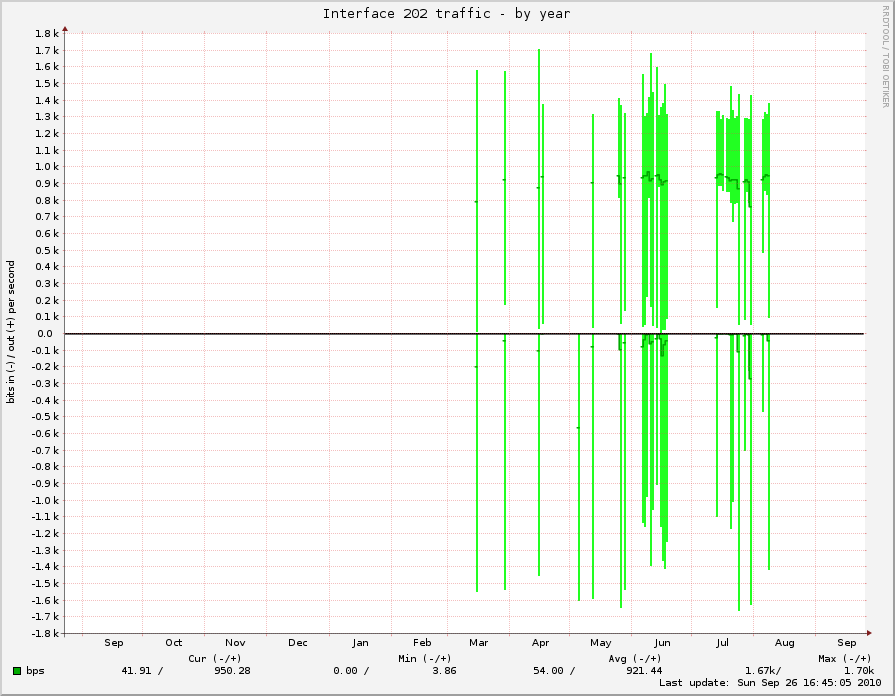Click the '1.5 k' y-axis label
The width and height of the screenshot is (895, 696).
pyautogui.click(x=47, y=83)
